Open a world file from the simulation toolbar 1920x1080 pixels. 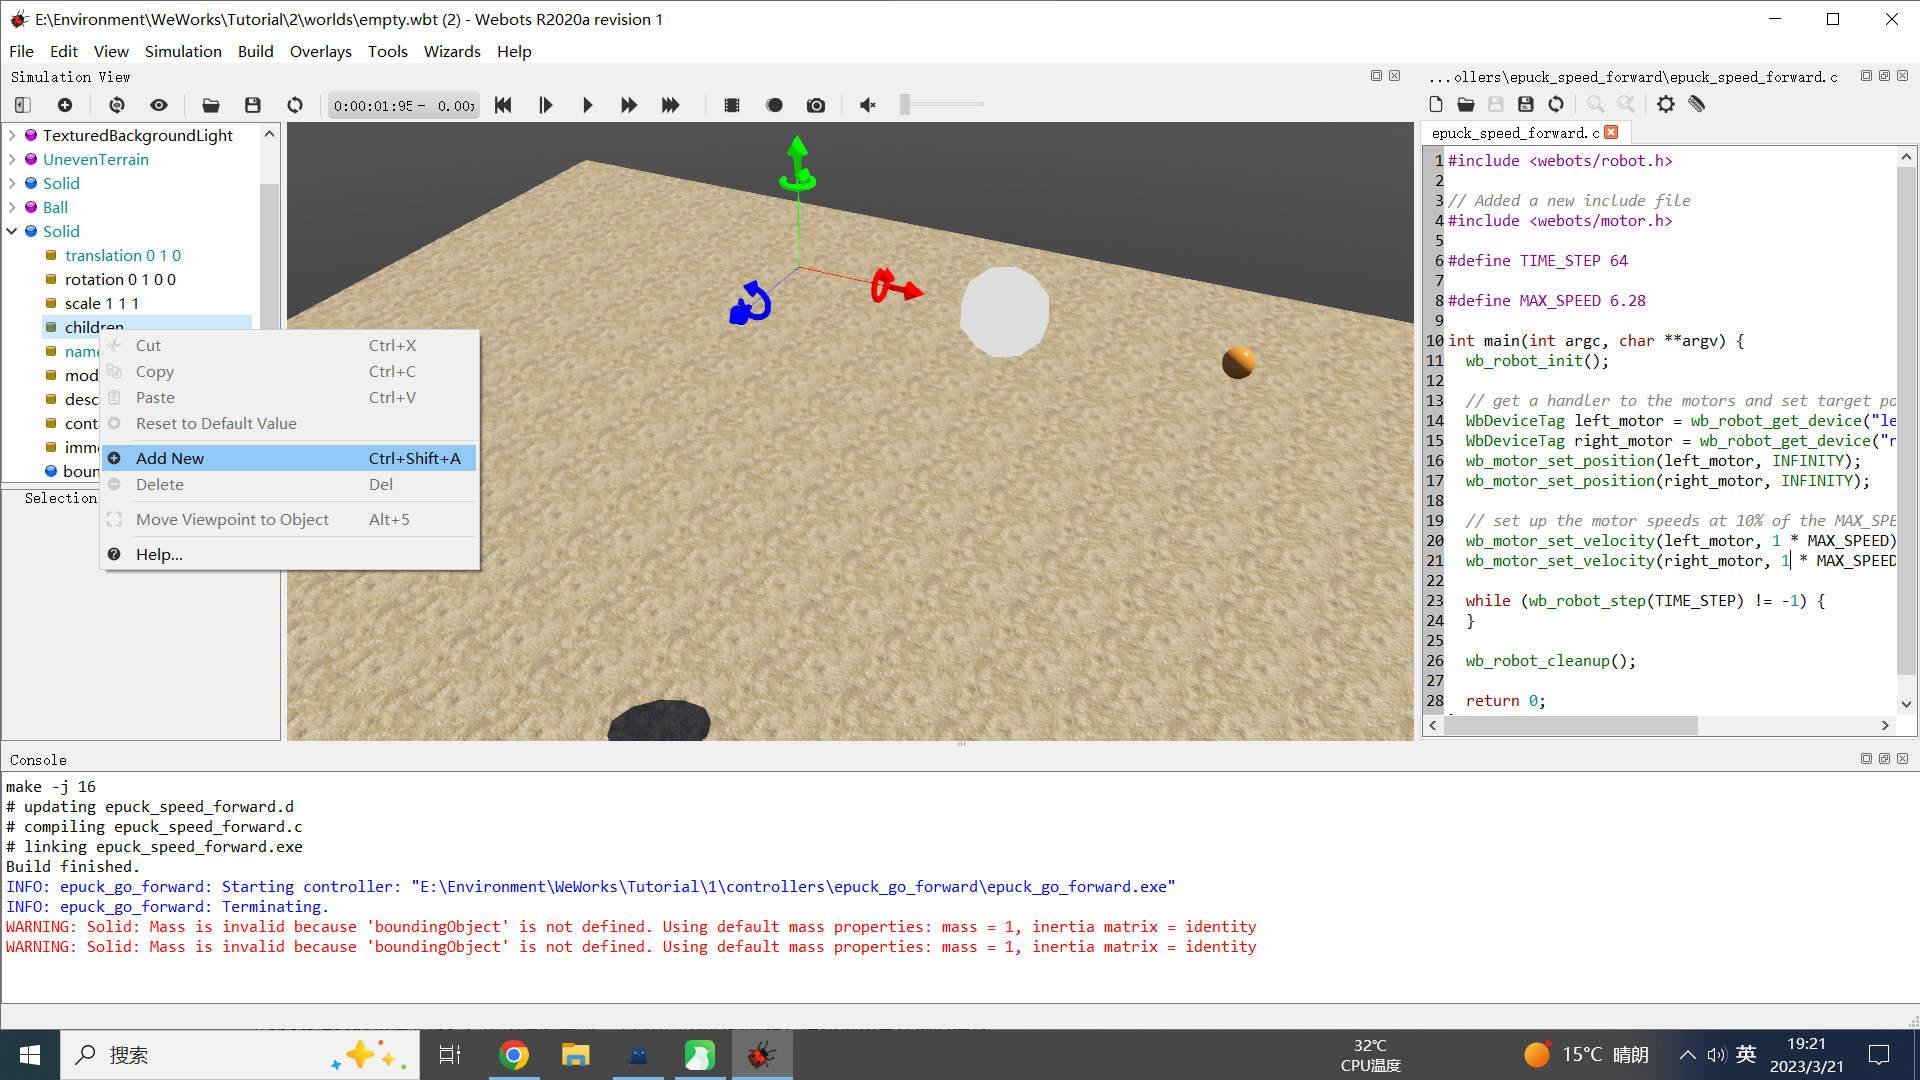pyautogui.click(x=211, y=105)
